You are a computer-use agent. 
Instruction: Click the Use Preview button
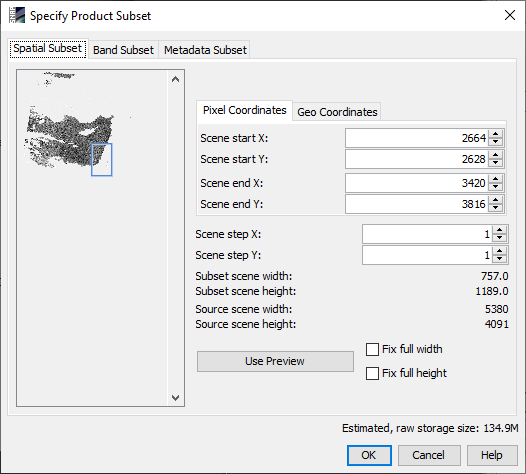pyautogui.click(x=275, y=361)
